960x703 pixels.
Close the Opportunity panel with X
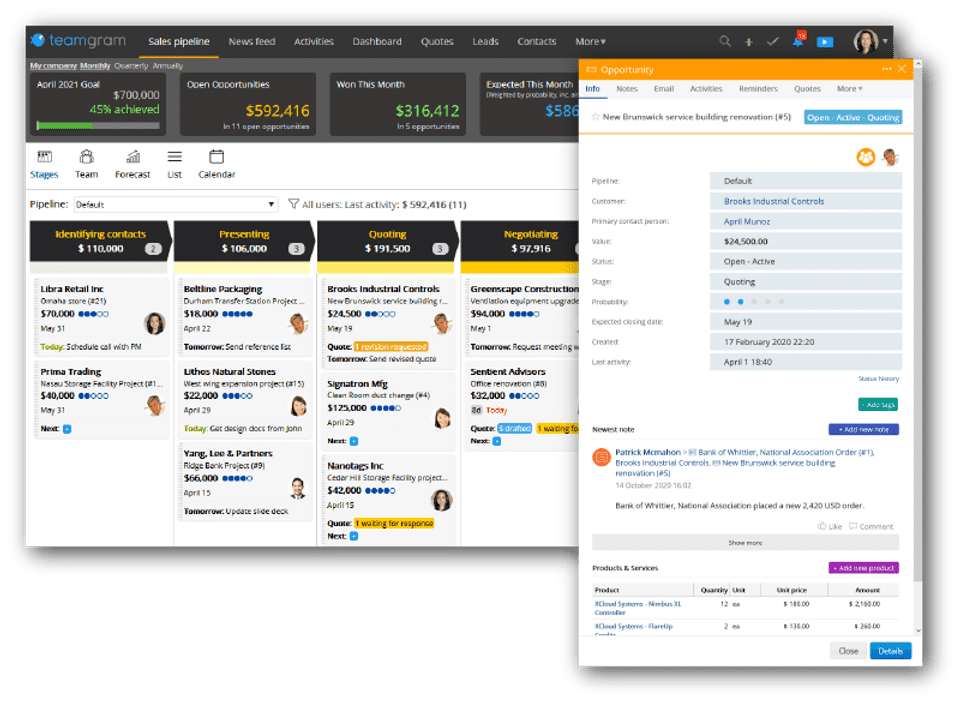(902, 69)
